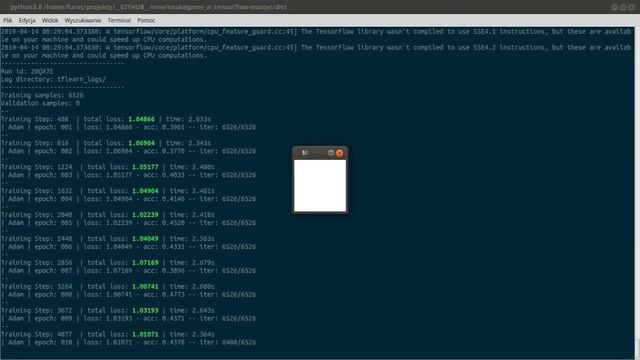Click the 'Training Step: 2856' text

tap(36, 262)
